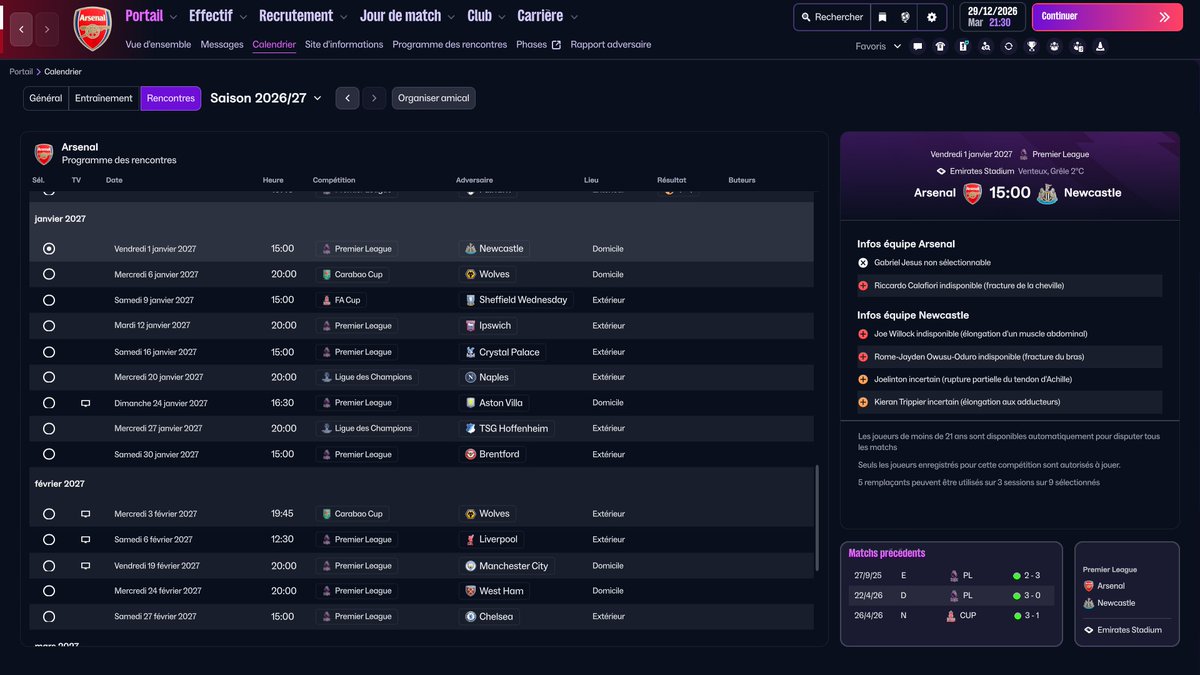
Task: Expand the Club menu dropdown
Action: pos(502,17)
